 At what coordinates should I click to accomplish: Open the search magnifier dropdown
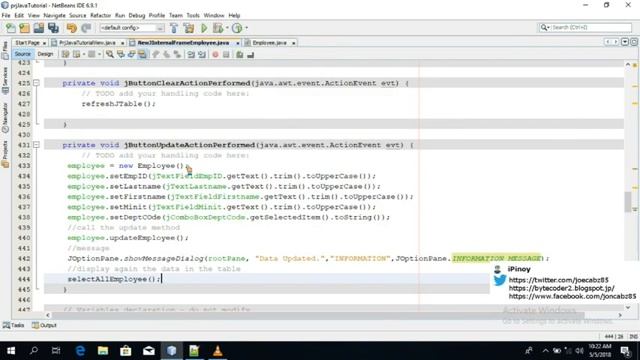tap(545, 27)
